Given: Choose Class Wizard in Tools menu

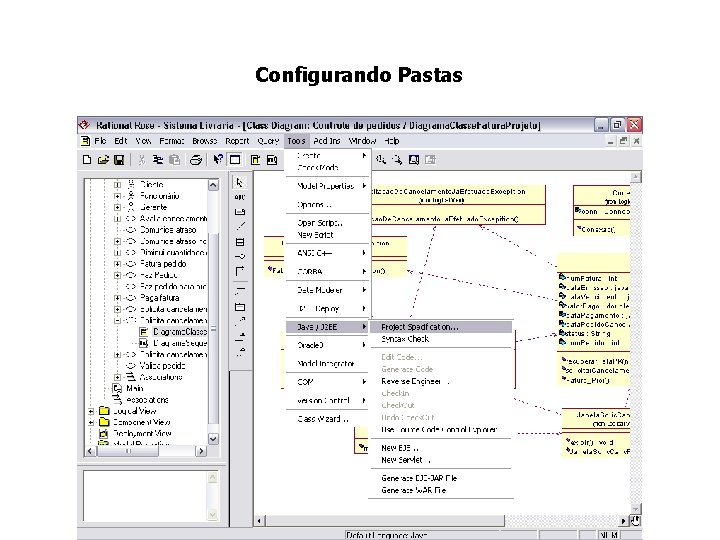Looking at the screenshot, I should coord(328,418).
